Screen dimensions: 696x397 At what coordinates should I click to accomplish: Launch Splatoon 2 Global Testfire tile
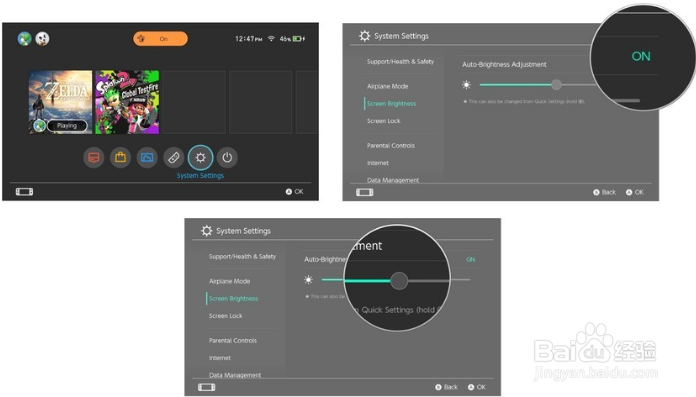127,102
